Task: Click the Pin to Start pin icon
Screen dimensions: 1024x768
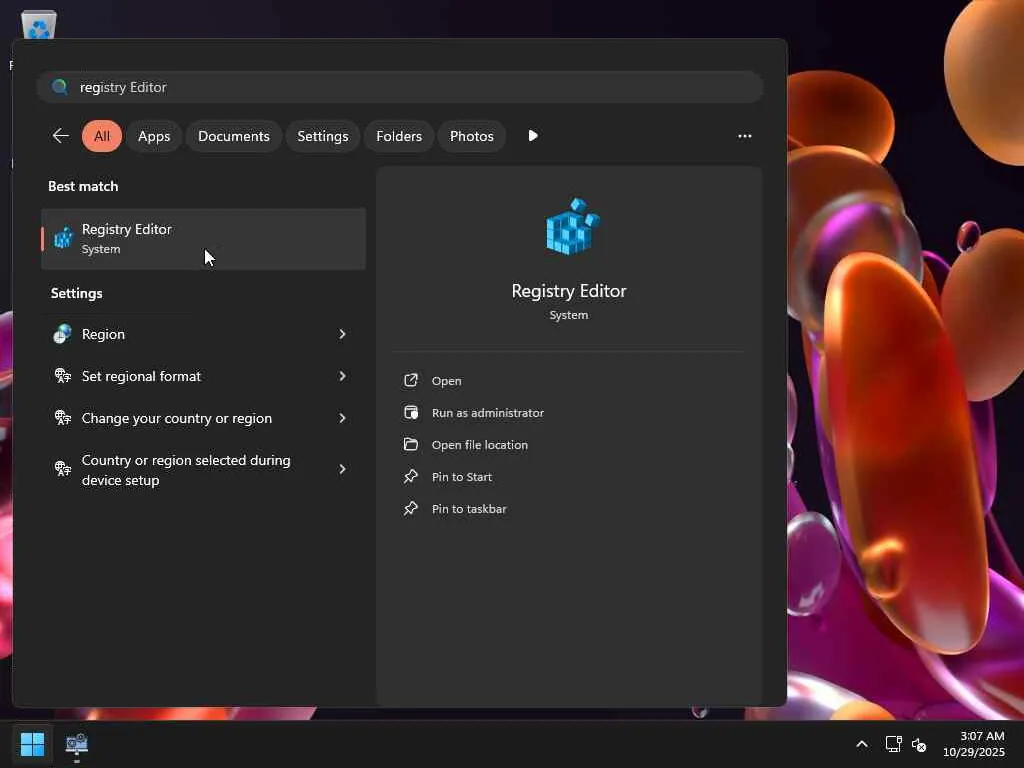Action: (x=411, y=476)
